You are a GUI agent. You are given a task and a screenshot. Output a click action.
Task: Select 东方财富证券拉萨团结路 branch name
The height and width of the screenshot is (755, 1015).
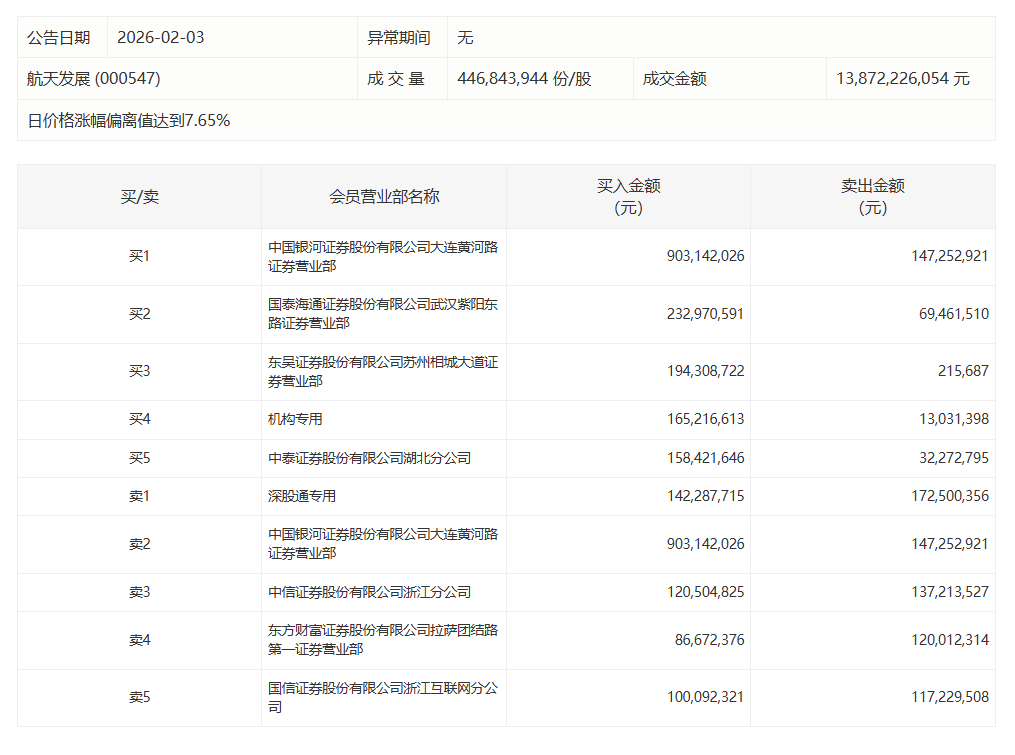tap(383, 640)
